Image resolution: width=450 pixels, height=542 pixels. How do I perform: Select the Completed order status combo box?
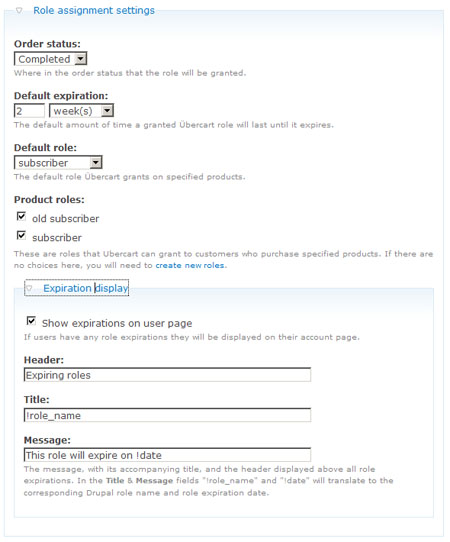tap(50, 59)
